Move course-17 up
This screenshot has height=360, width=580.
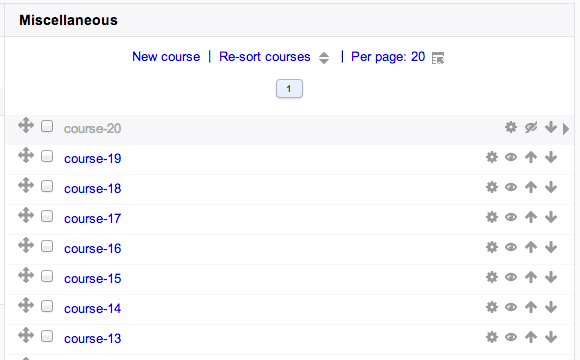click(531, 217)
